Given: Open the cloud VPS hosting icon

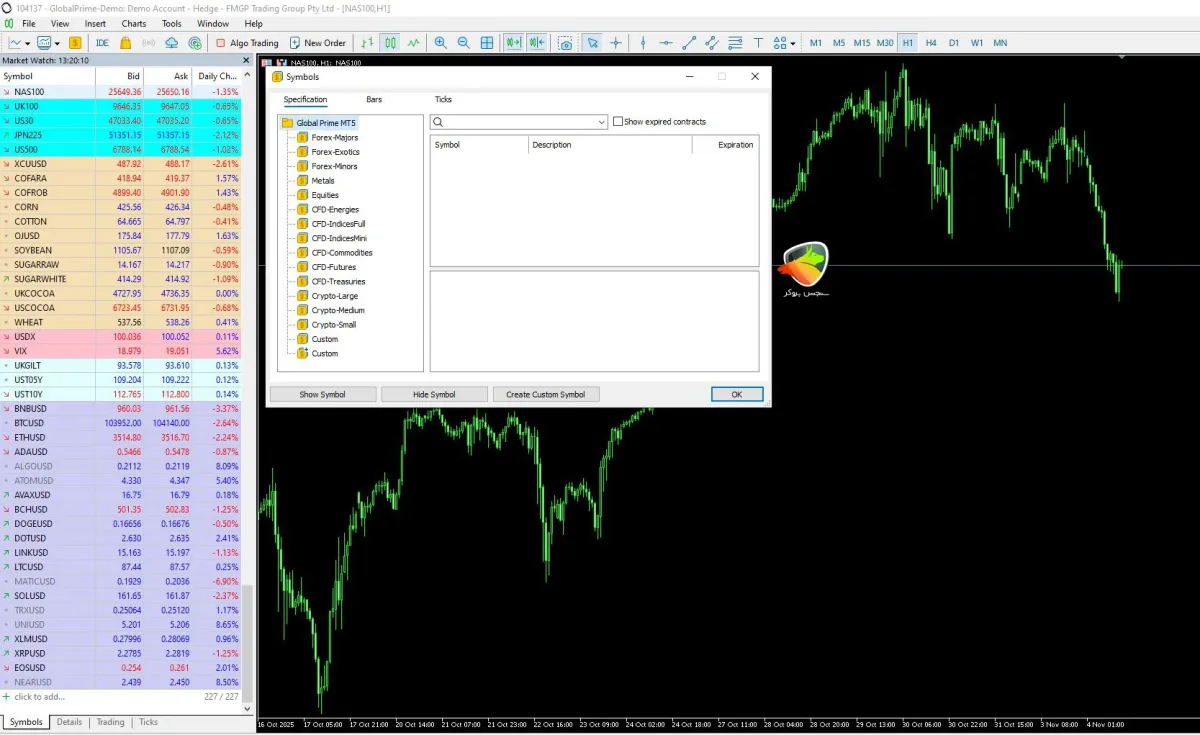Looking at the screenshot, I should click(171, 43).
